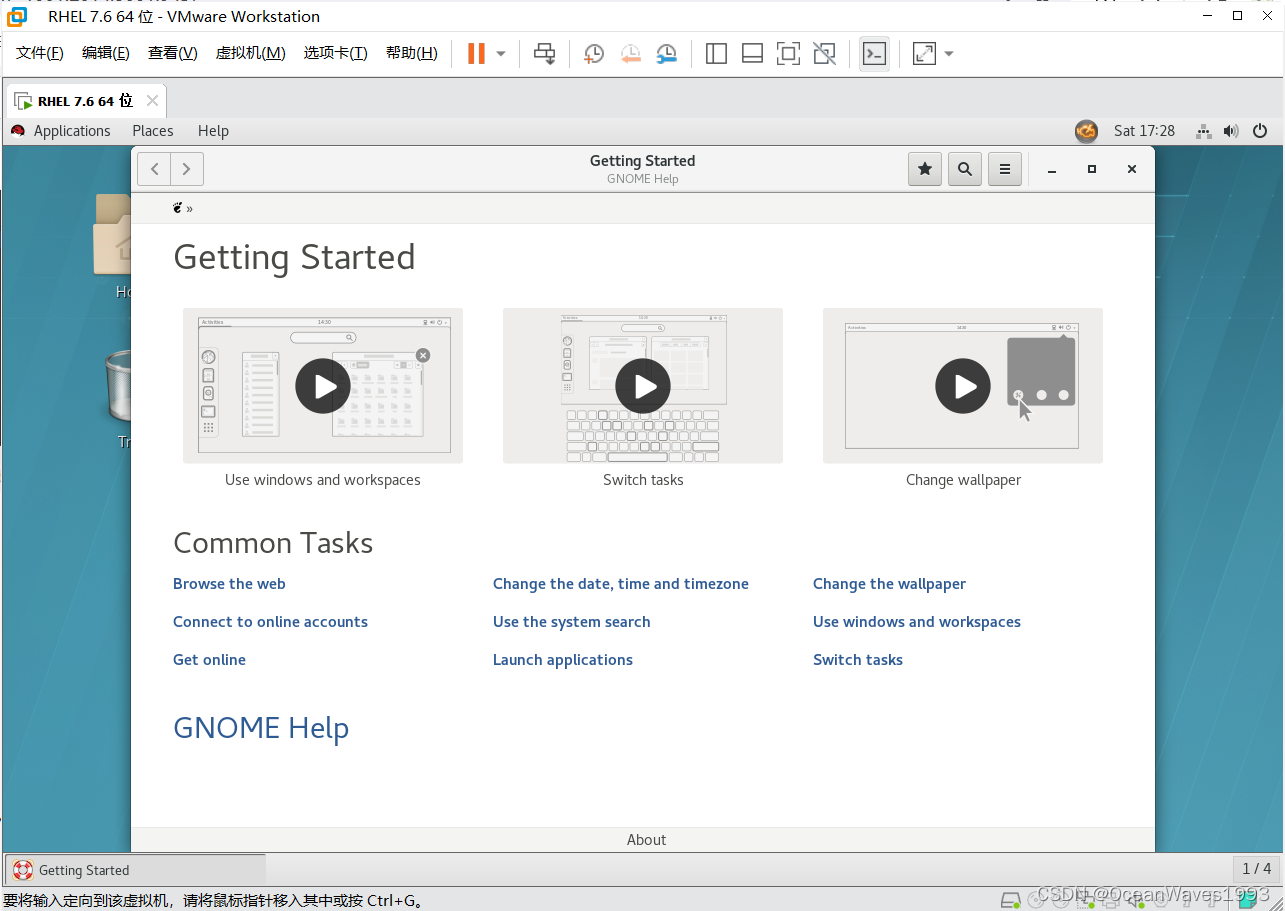Open Use the system search link
The image size is (1285, 911).
pyautogui.click(x=572, y=622)
